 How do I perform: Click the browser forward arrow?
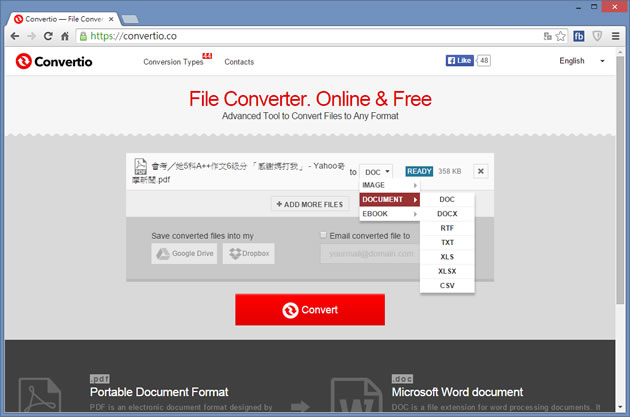[x=31, y=36]
